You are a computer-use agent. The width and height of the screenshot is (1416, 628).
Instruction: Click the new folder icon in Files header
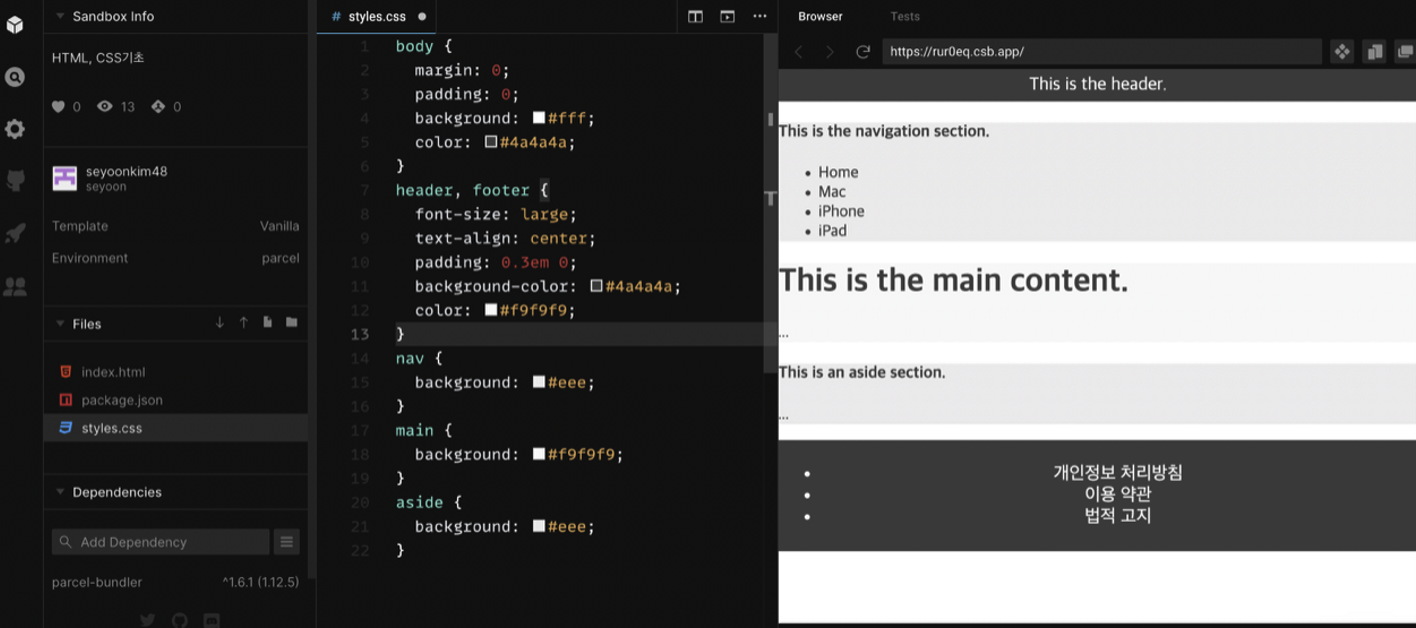point(292,323)
